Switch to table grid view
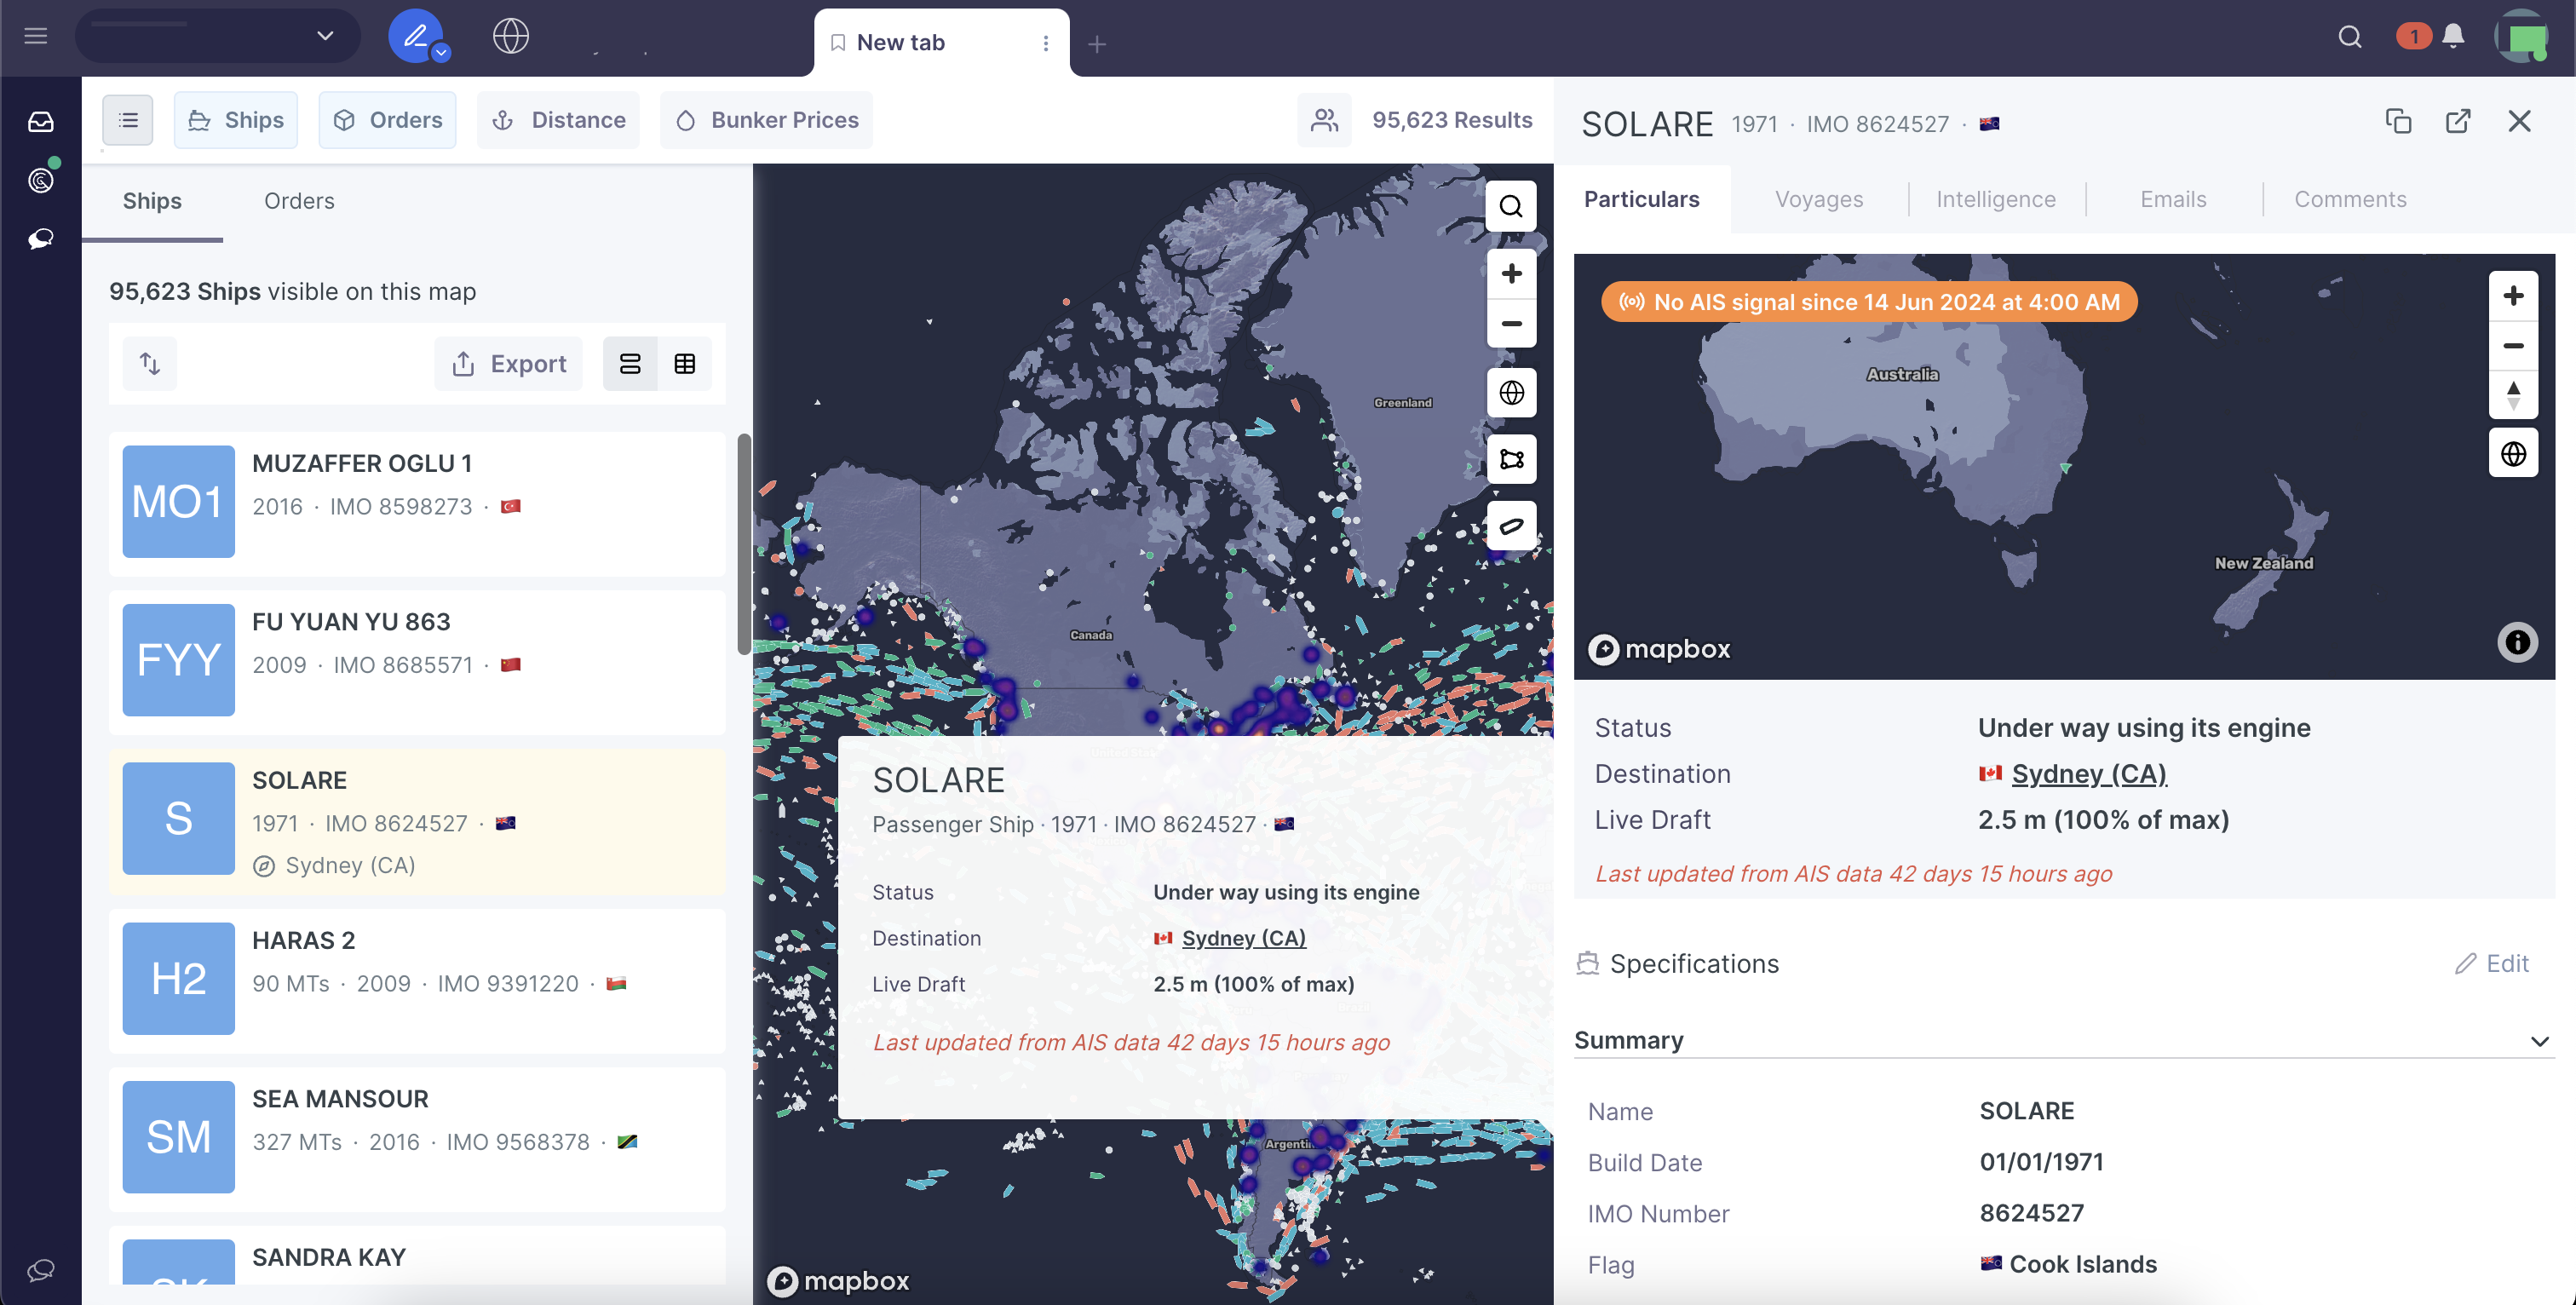 (x=685, y=363)
